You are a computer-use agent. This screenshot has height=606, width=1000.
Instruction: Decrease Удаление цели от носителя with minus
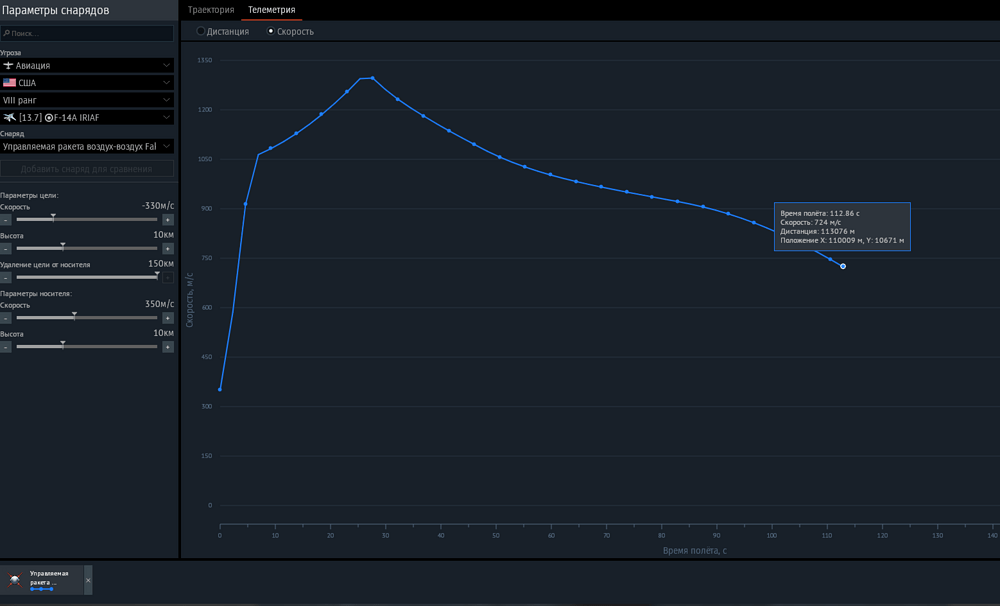[6, 277]
